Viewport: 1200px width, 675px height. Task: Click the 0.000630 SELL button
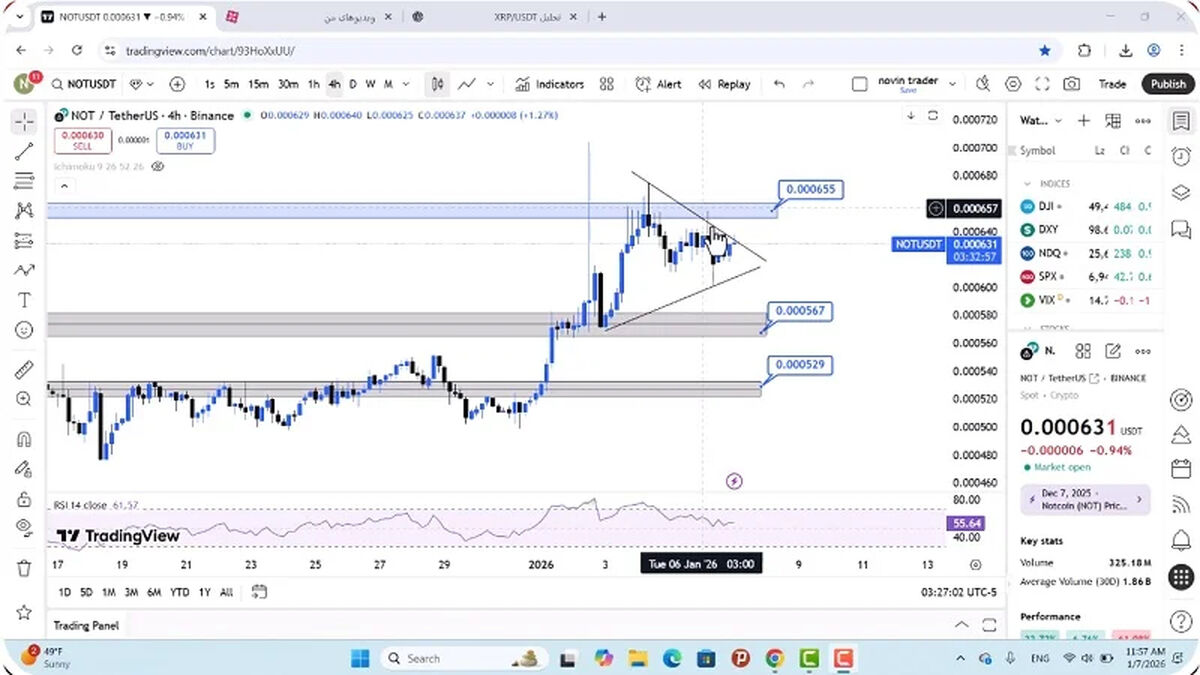[82, 140]
